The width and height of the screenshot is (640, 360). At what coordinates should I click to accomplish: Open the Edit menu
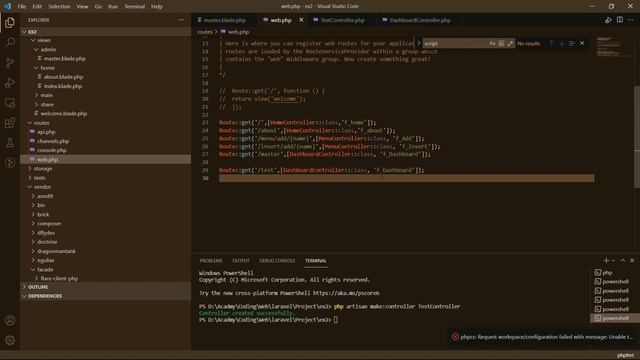37,7
